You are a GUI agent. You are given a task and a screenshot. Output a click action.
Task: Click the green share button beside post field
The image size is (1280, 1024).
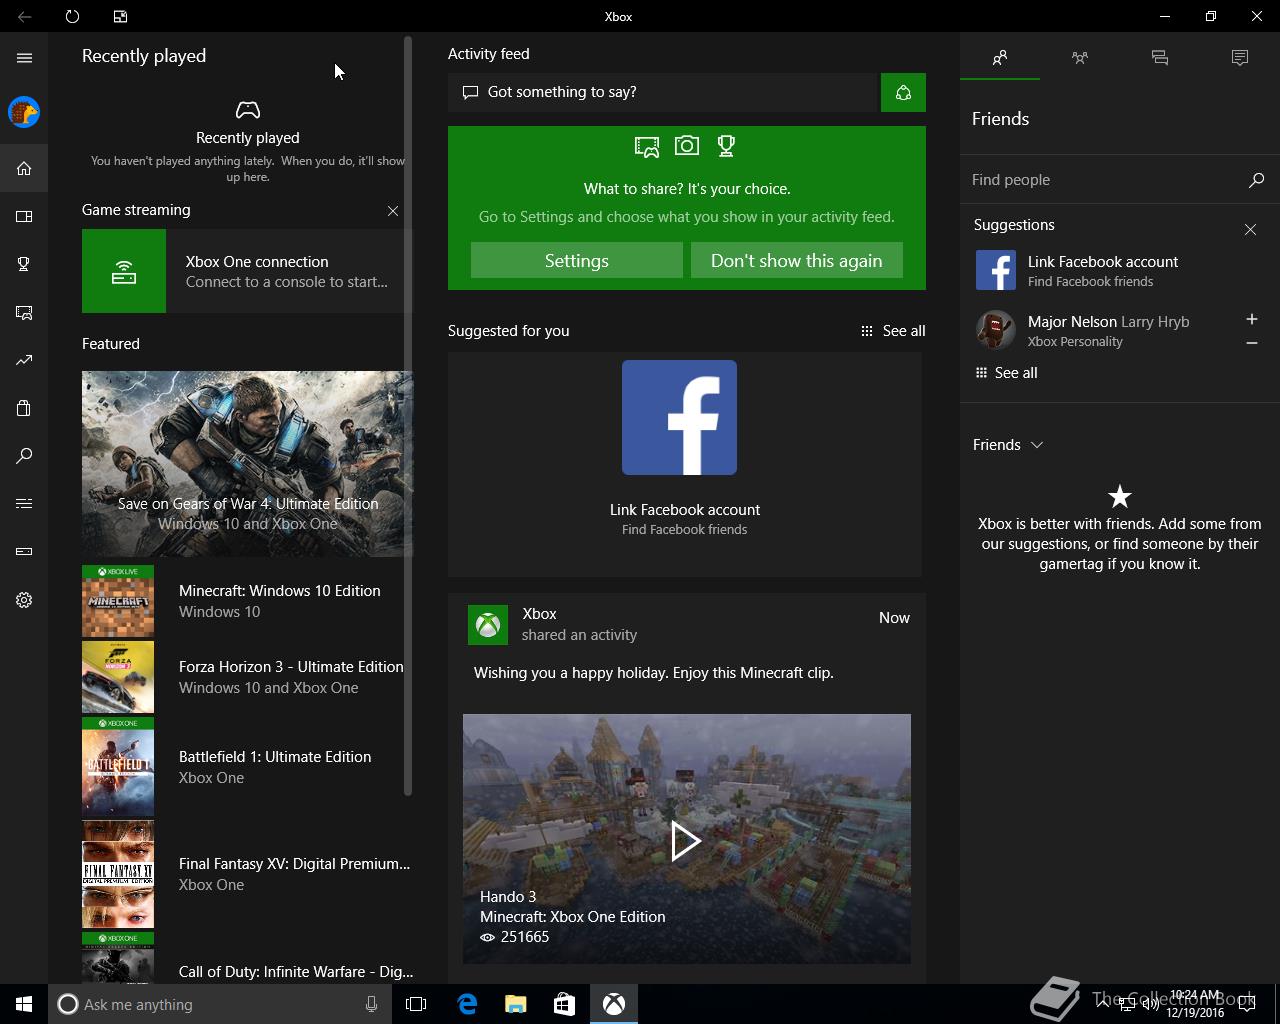point(903,92)
